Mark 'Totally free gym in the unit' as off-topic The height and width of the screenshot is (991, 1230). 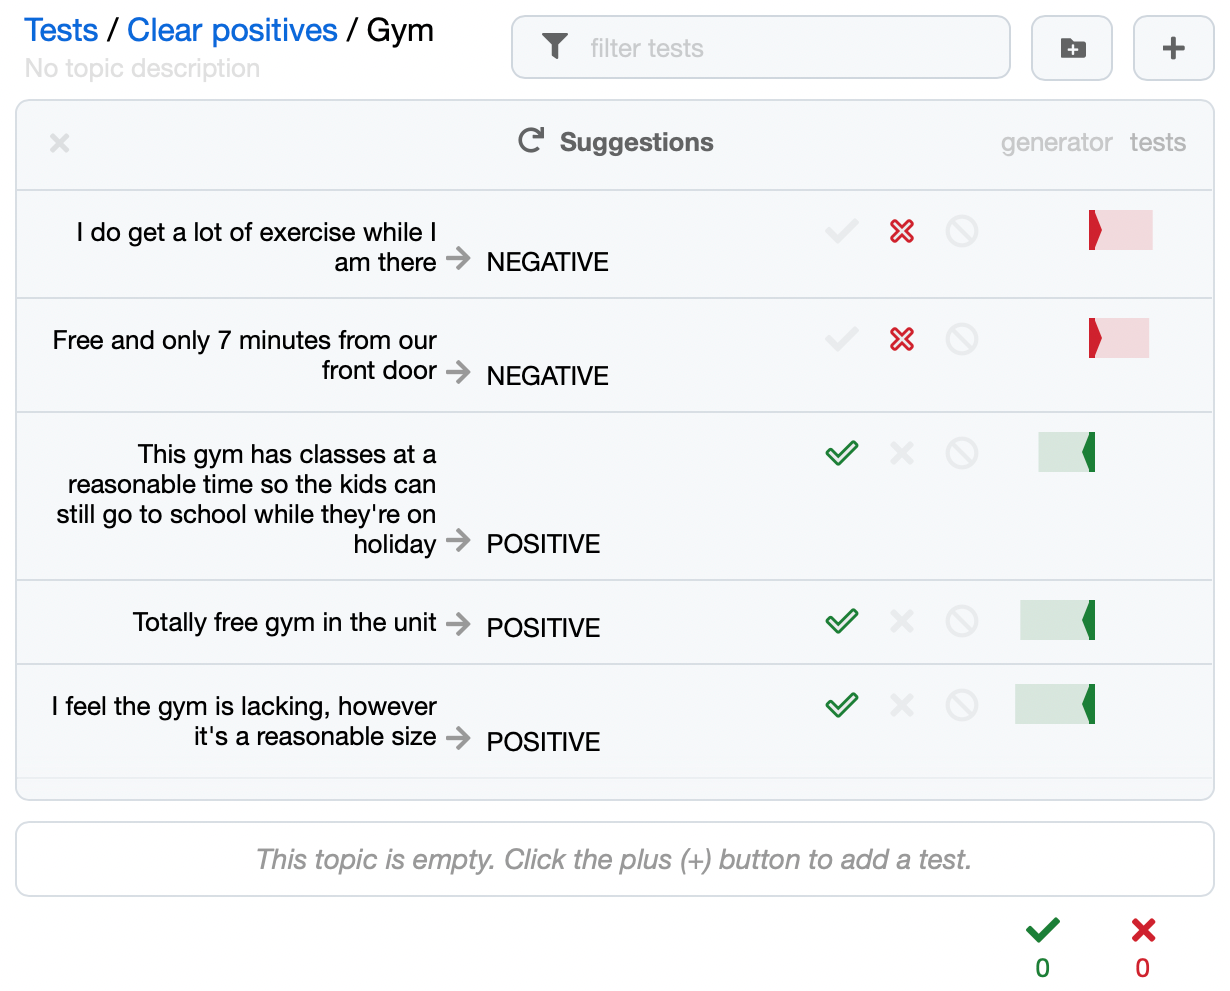tap(962, 622)
